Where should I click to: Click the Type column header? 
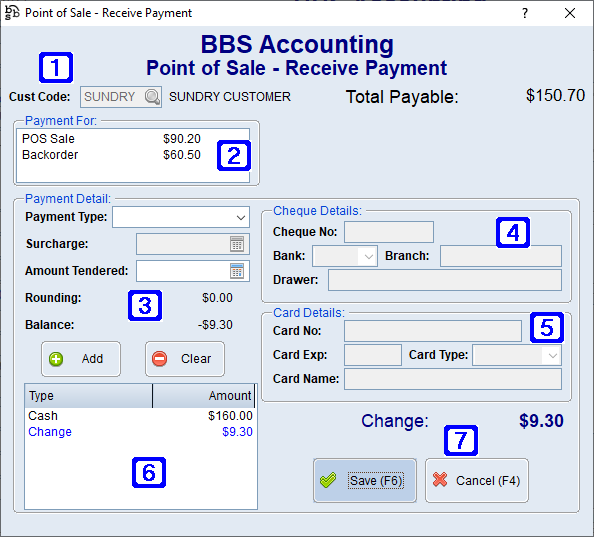[x=89, y=396]
